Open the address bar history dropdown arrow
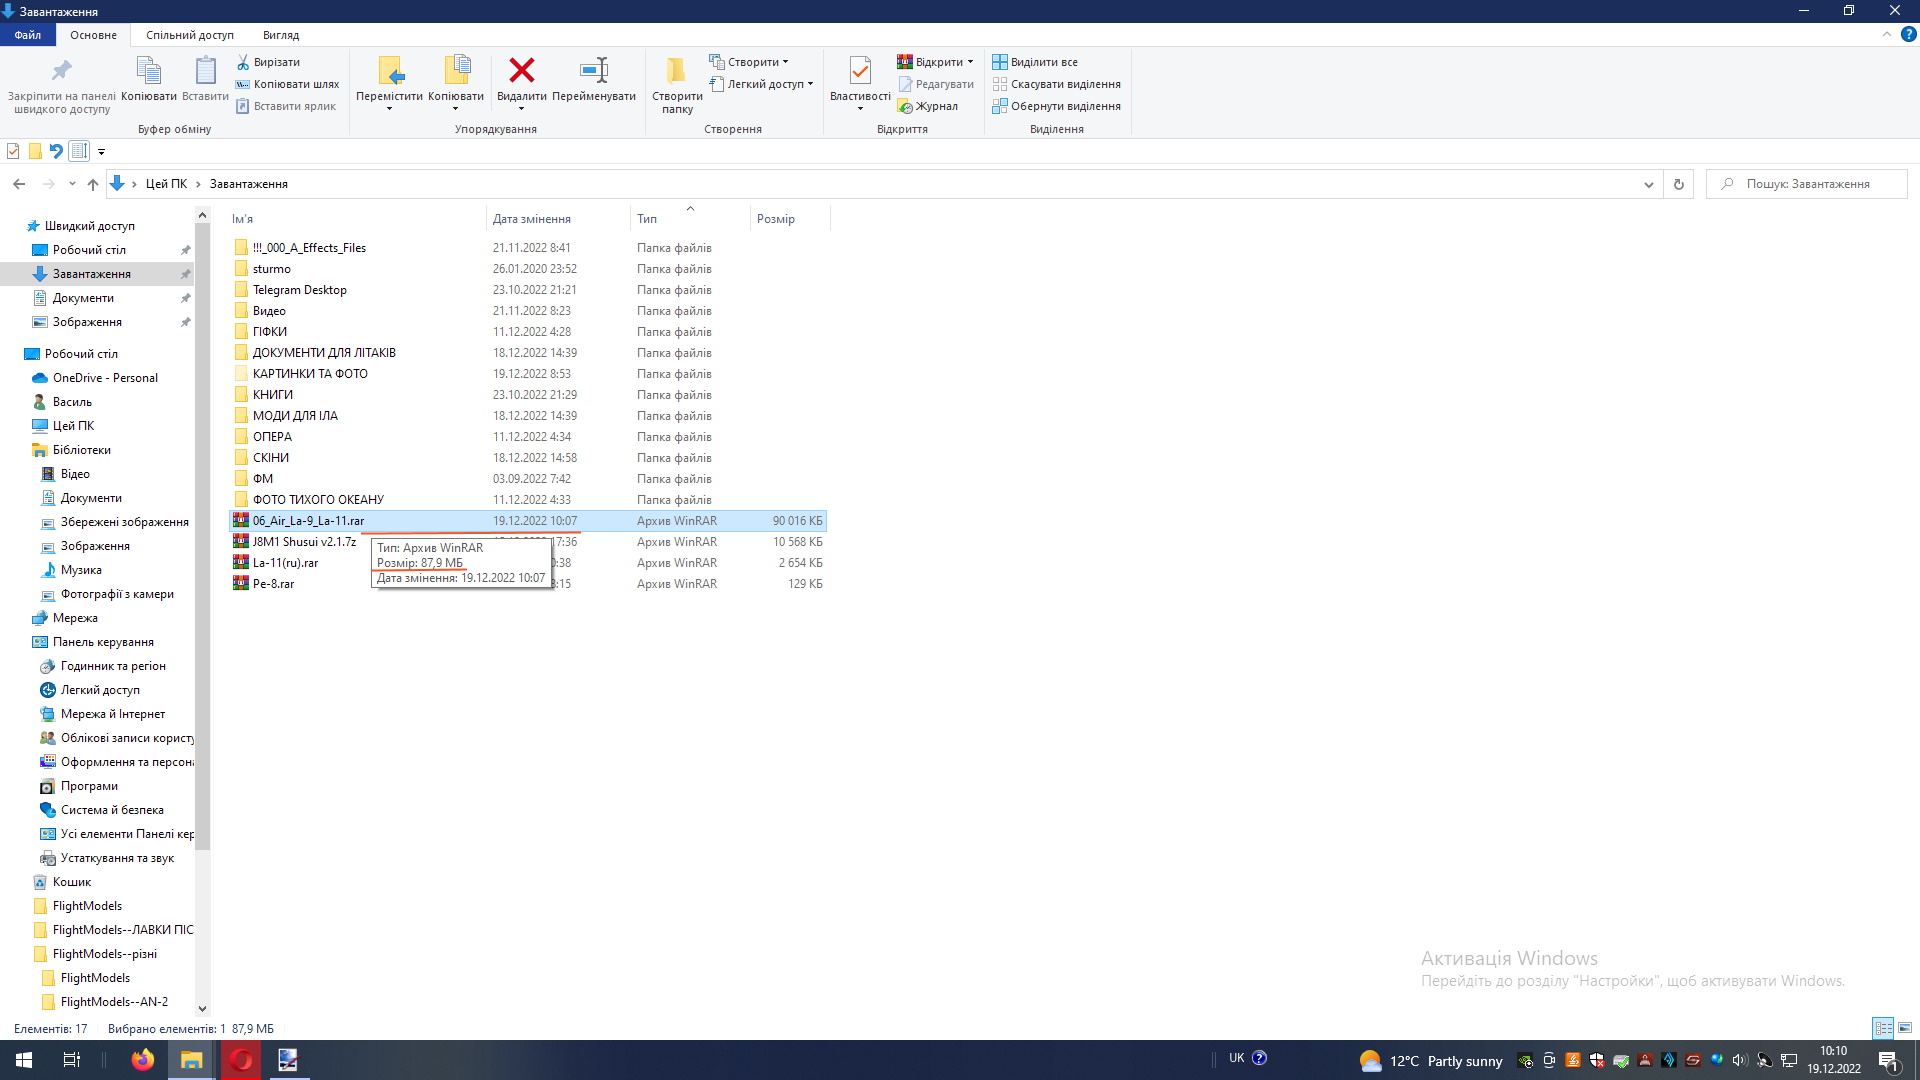 1648,184
